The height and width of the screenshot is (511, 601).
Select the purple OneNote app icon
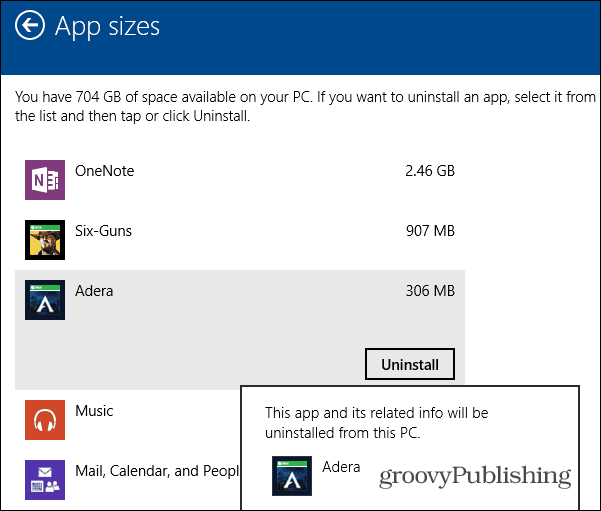[45, 180]
